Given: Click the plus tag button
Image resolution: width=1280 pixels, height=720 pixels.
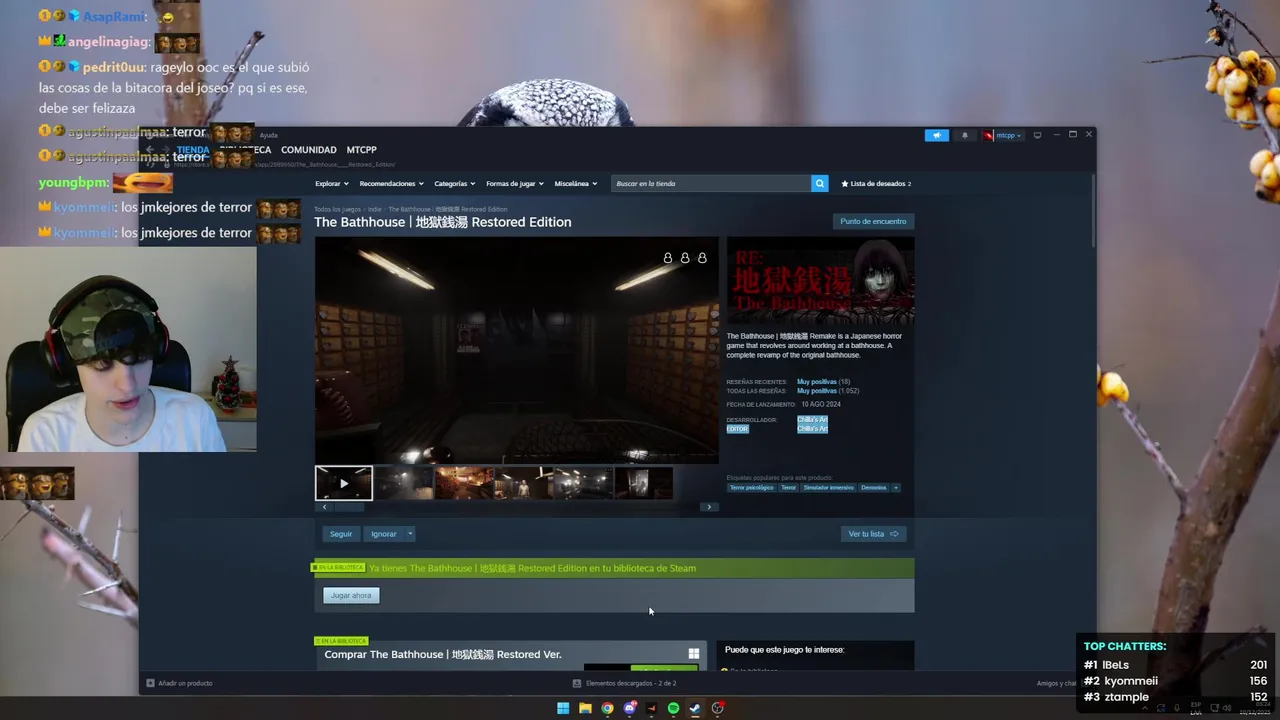Looking at the screenshot, I should point(896,488).
